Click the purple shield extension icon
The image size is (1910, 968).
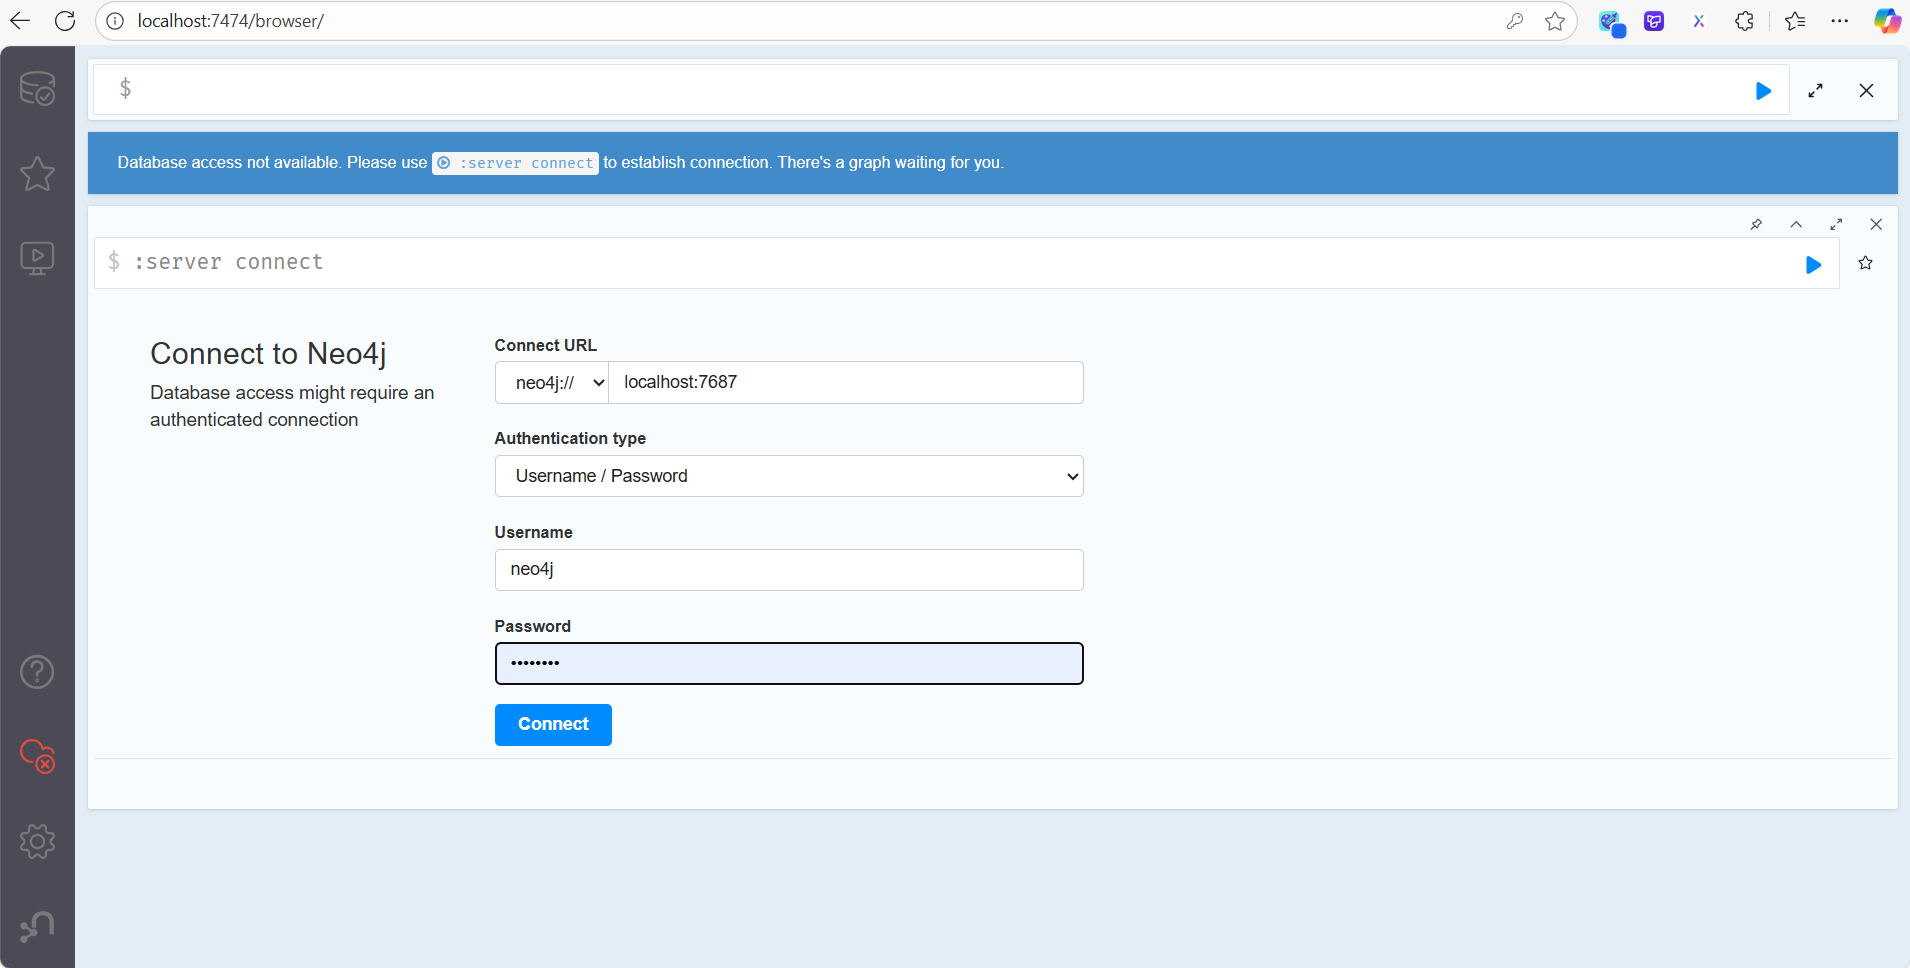(x=1654, y=21)
